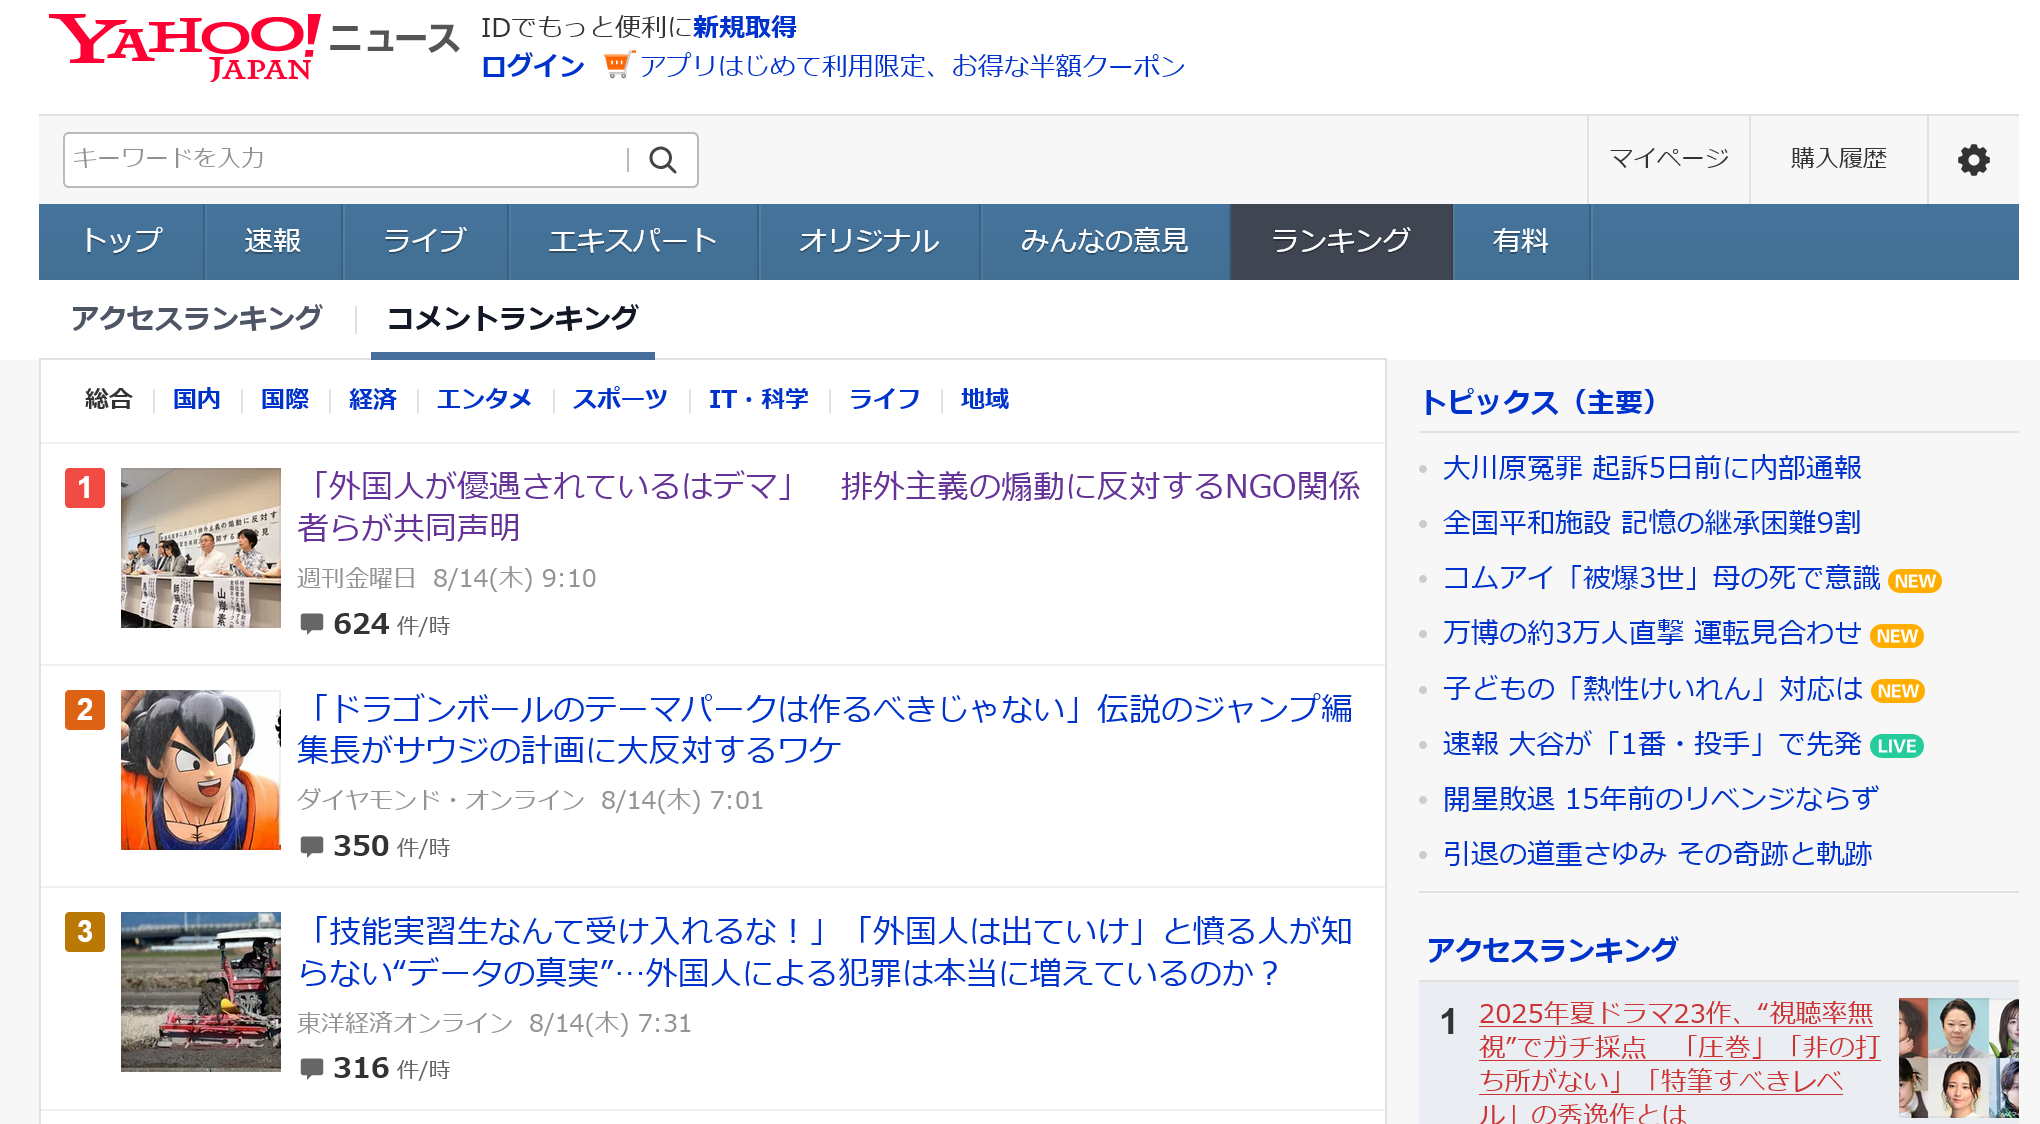
Task: Open マイページ
Action: (1669, 159)
